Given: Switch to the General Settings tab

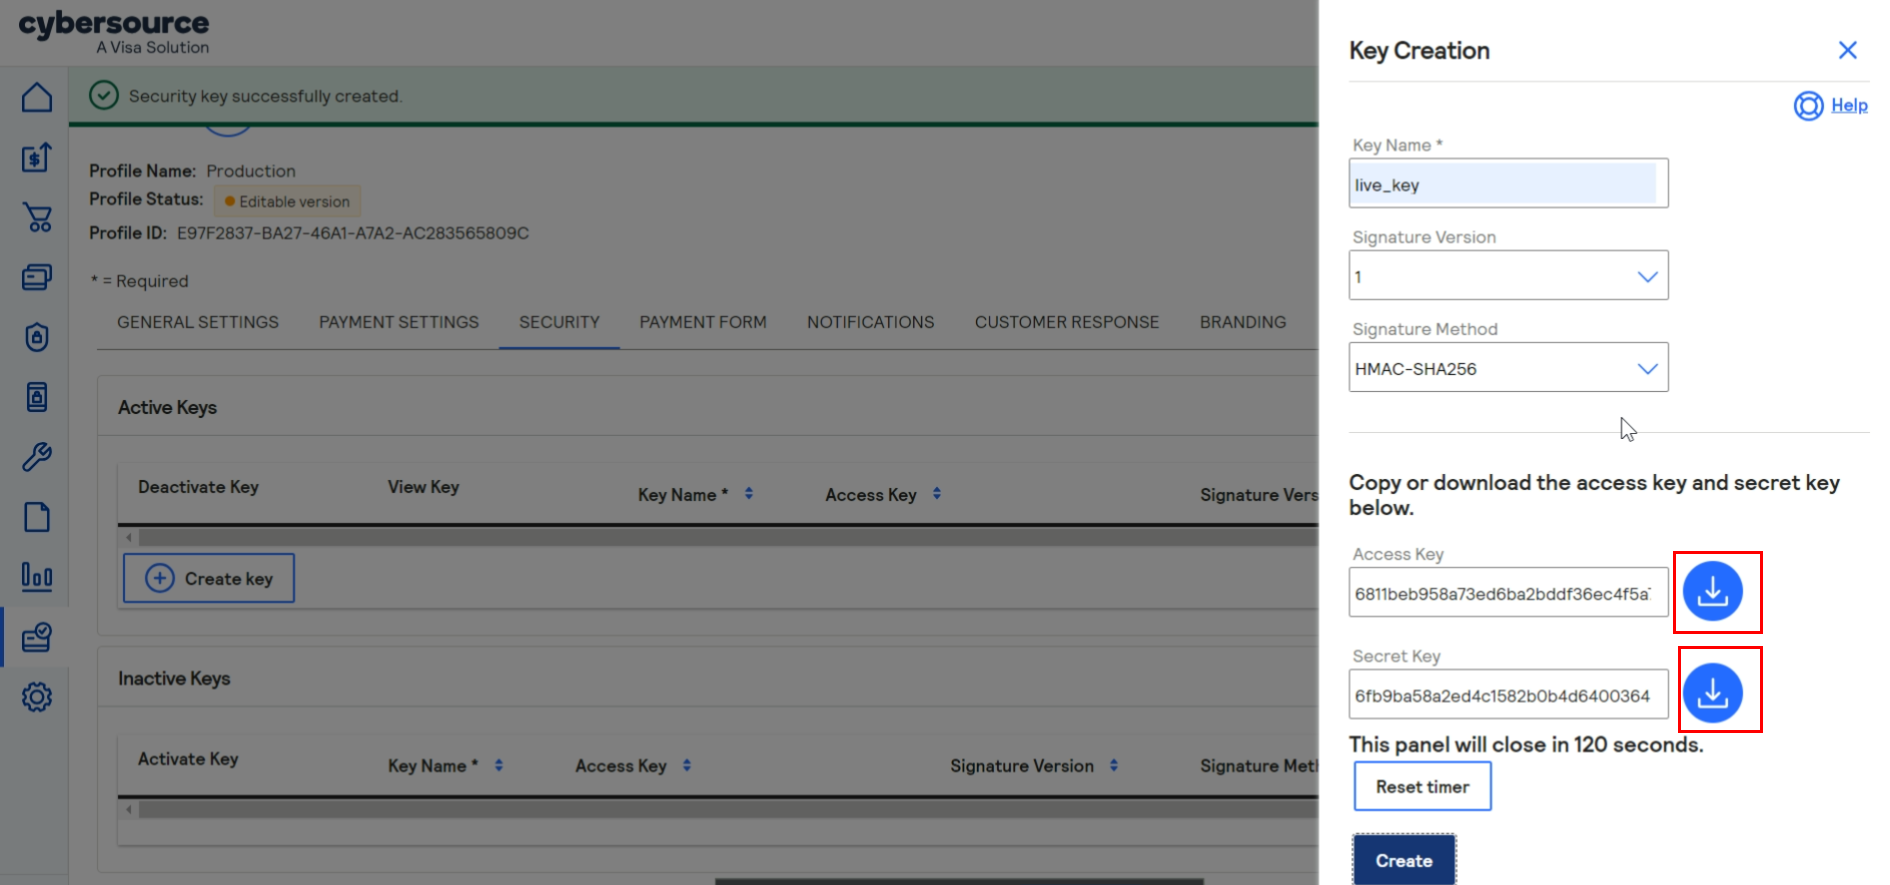Looking at the screenshot, I should point(198,322).
